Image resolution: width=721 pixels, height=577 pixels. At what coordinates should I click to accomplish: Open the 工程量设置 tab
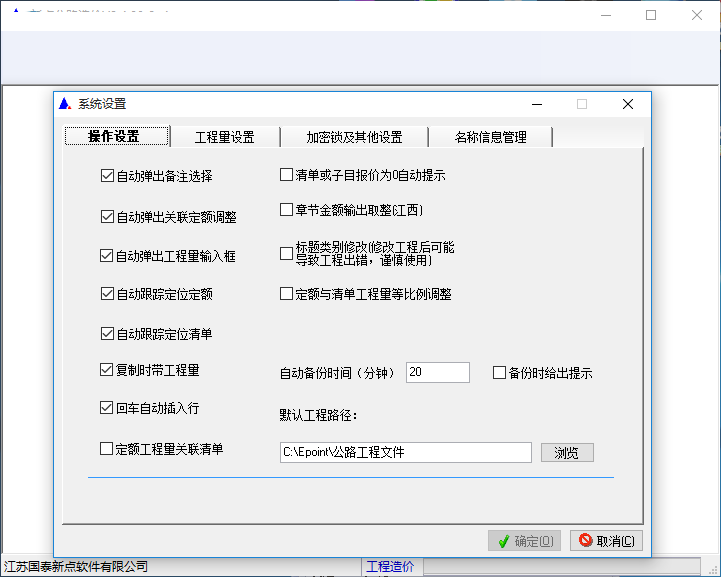225,137
